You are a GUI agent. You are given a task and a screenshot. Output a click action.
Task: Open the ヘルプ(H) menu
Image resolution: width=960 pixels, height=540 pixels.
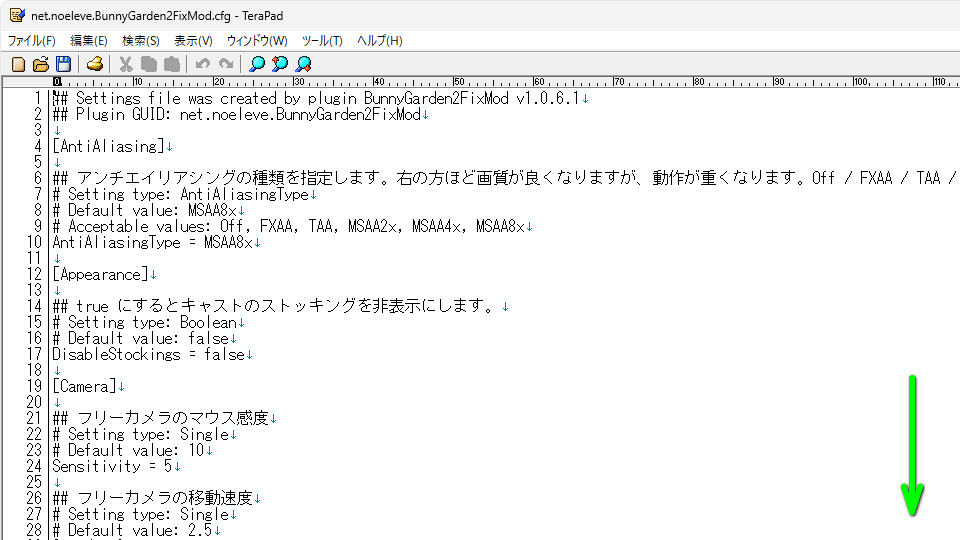(x=380, y=41)
